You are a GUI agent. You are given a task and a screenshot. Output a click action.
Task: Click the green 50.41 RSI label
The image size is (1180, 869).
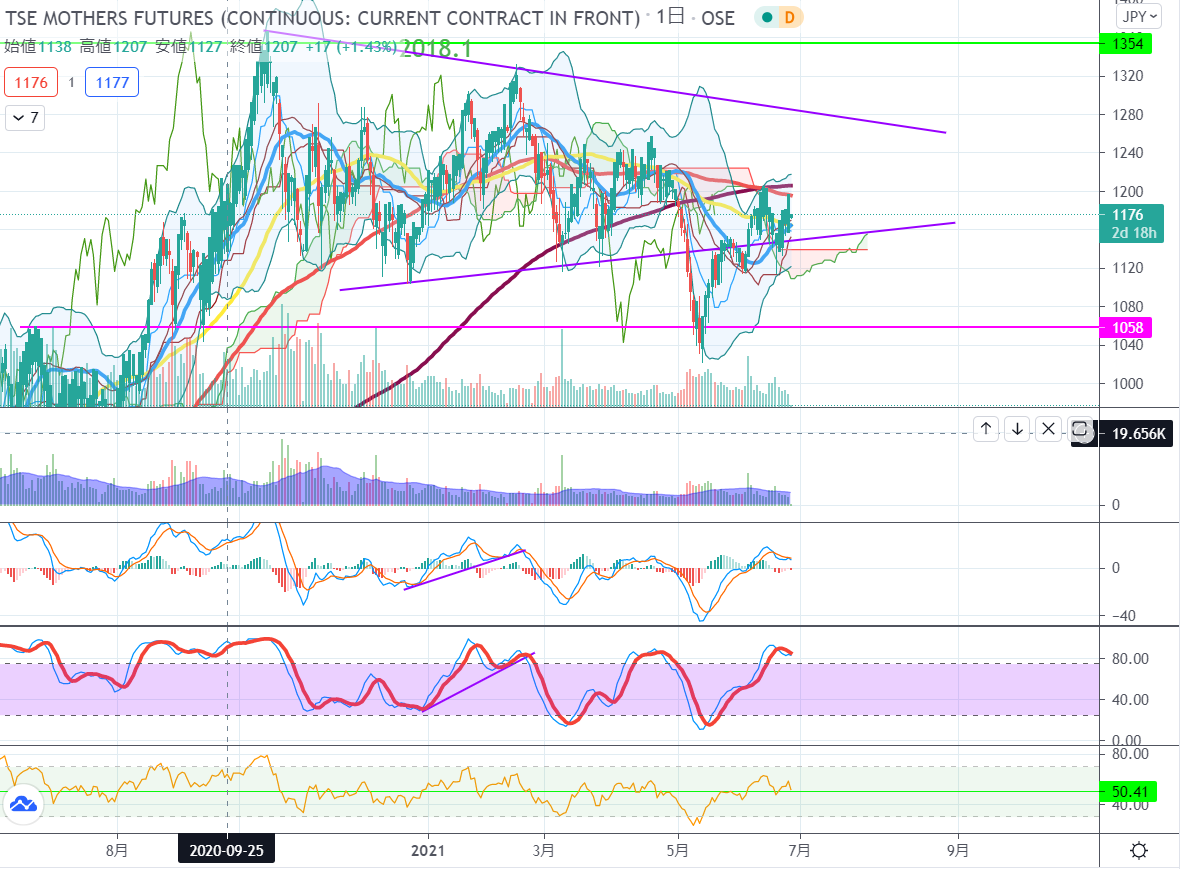click(1129, 792)
